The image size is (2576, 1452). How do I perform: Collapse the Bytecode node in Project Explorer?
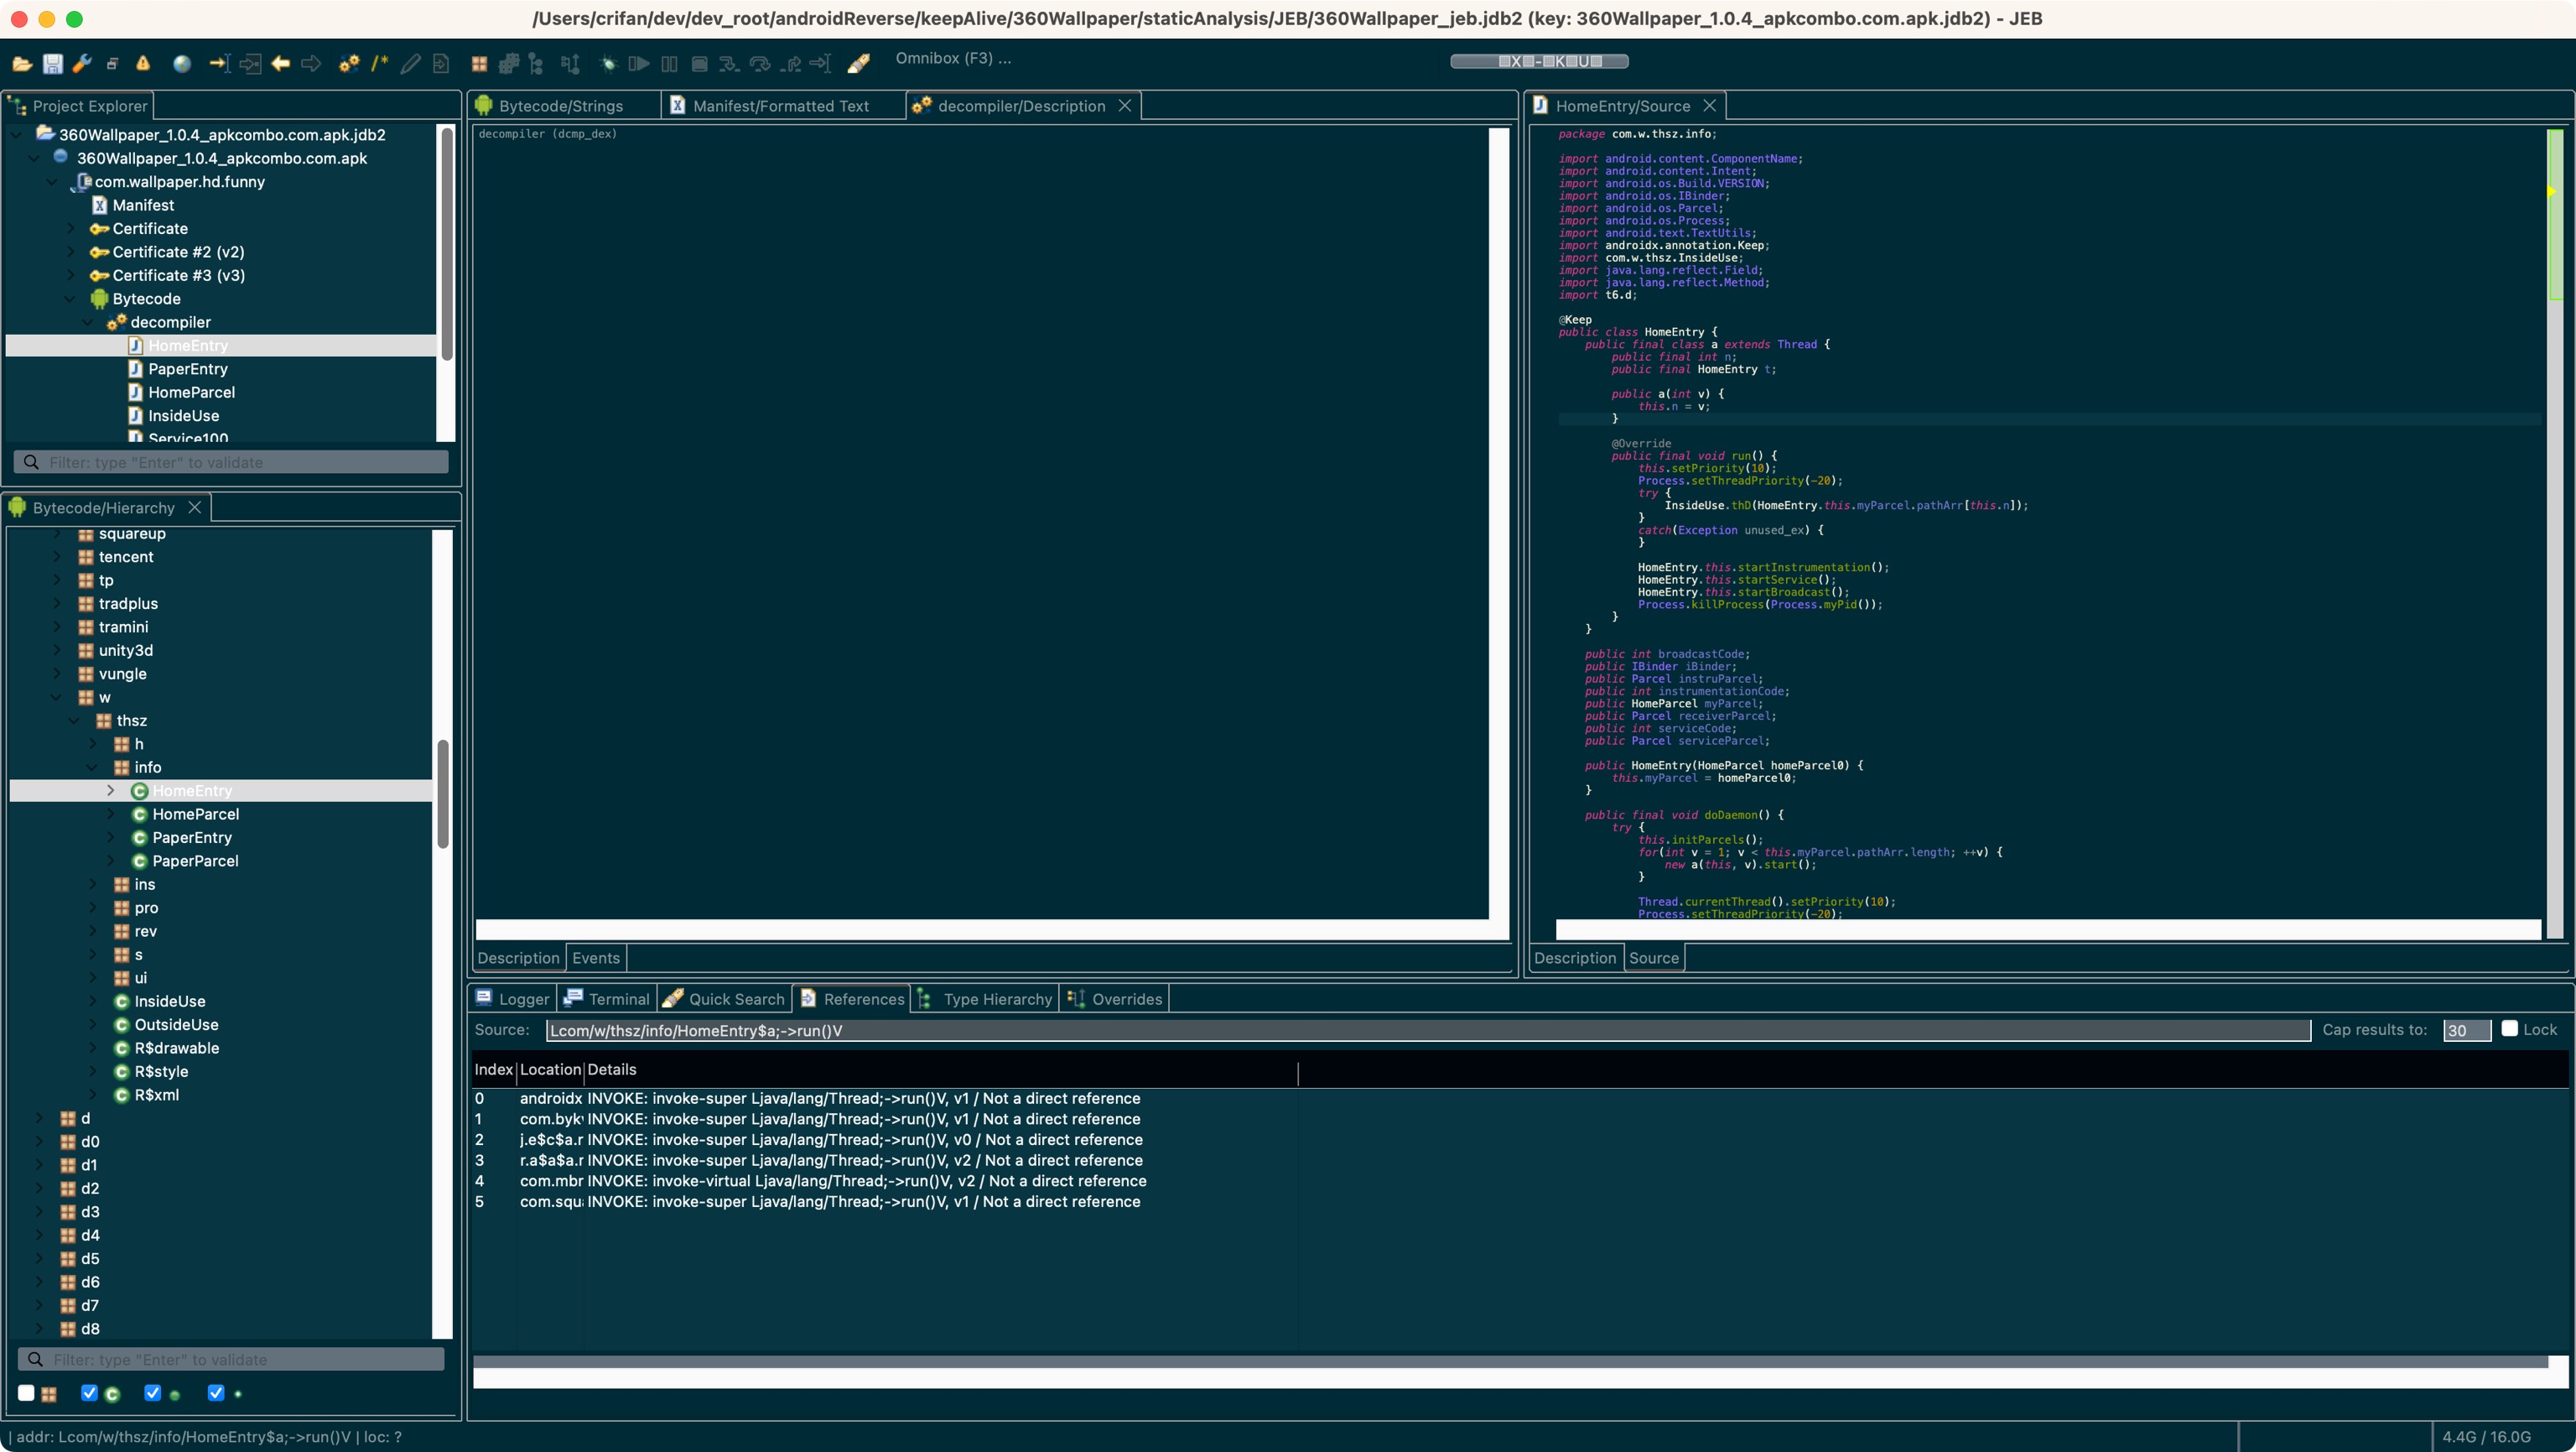(70, 298)
